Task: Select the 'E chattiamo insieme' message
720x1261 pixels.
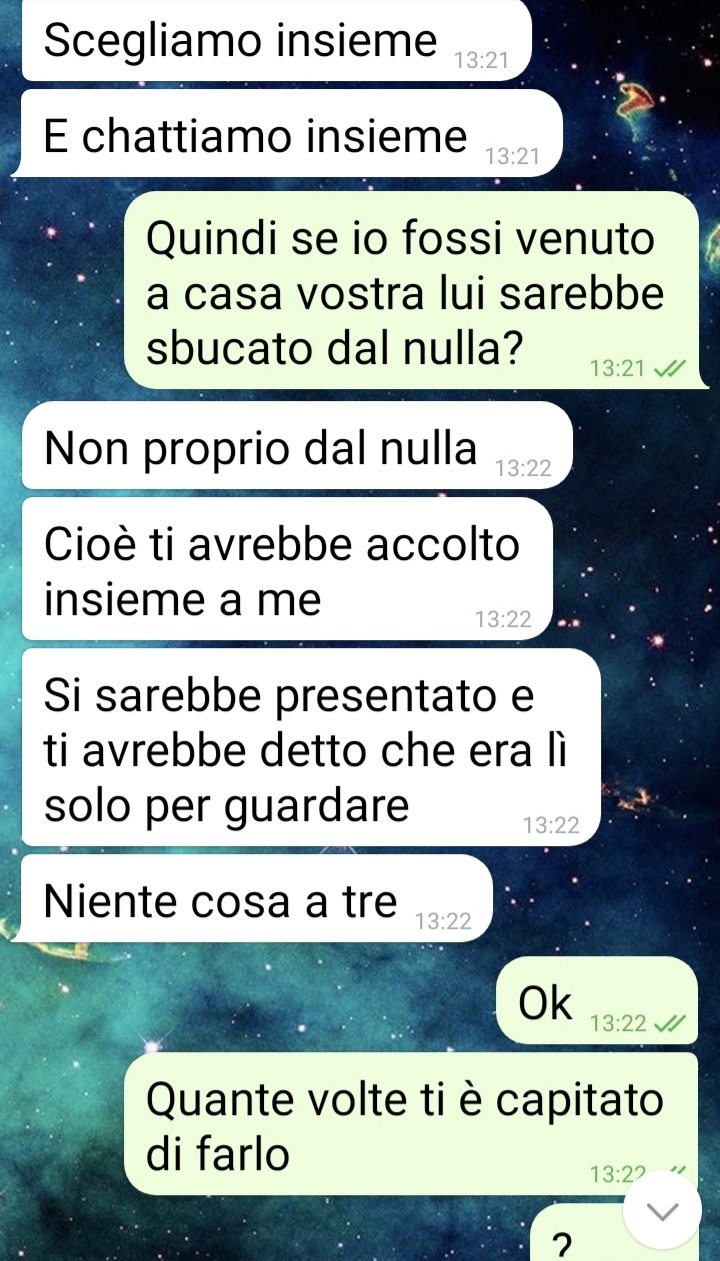Action: click(292, 133)
